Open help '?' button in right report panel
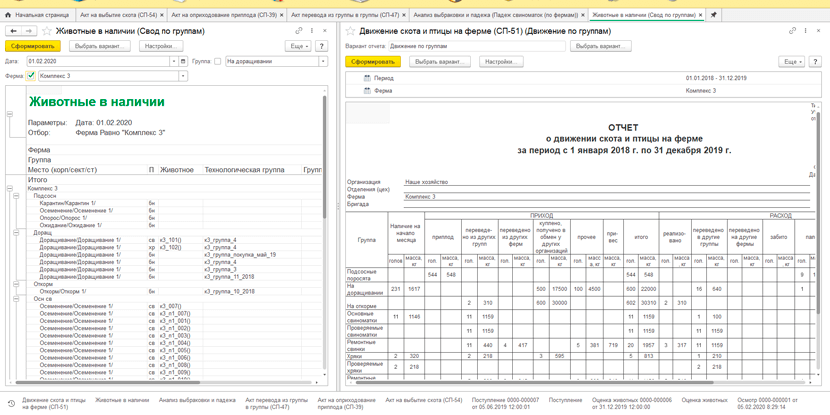Viewport: 830px width, 415px height. (x=816, y=62)
